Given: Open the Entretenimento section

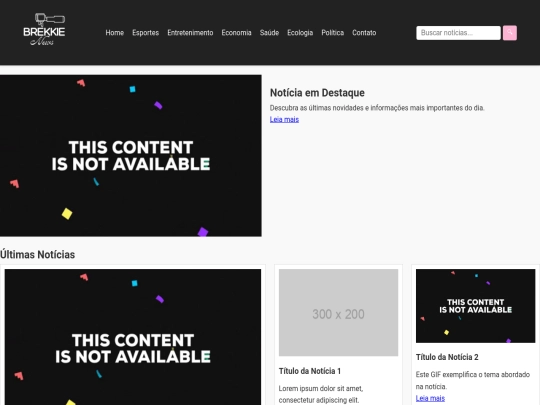Looking at the screenshot, I should tap(190, 33).
